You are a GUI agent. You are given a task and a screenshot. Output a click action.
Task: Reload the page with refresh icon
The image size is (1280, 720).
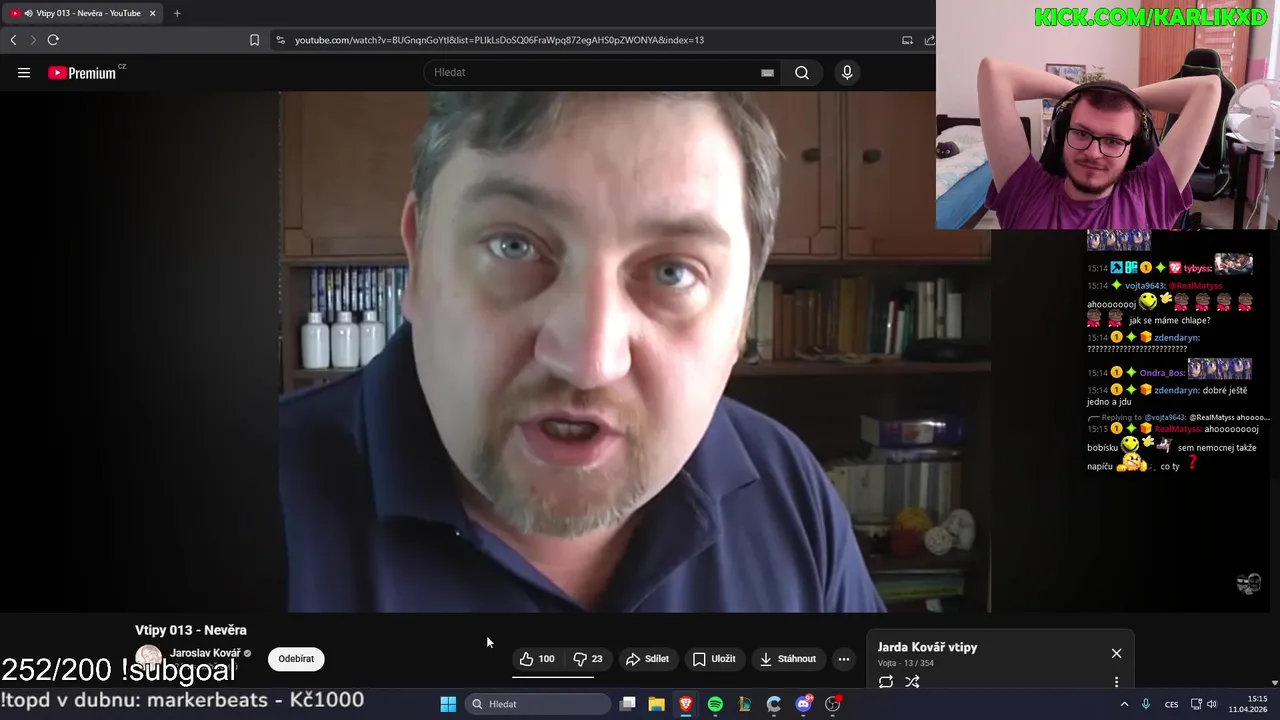(x=53, y=40)
